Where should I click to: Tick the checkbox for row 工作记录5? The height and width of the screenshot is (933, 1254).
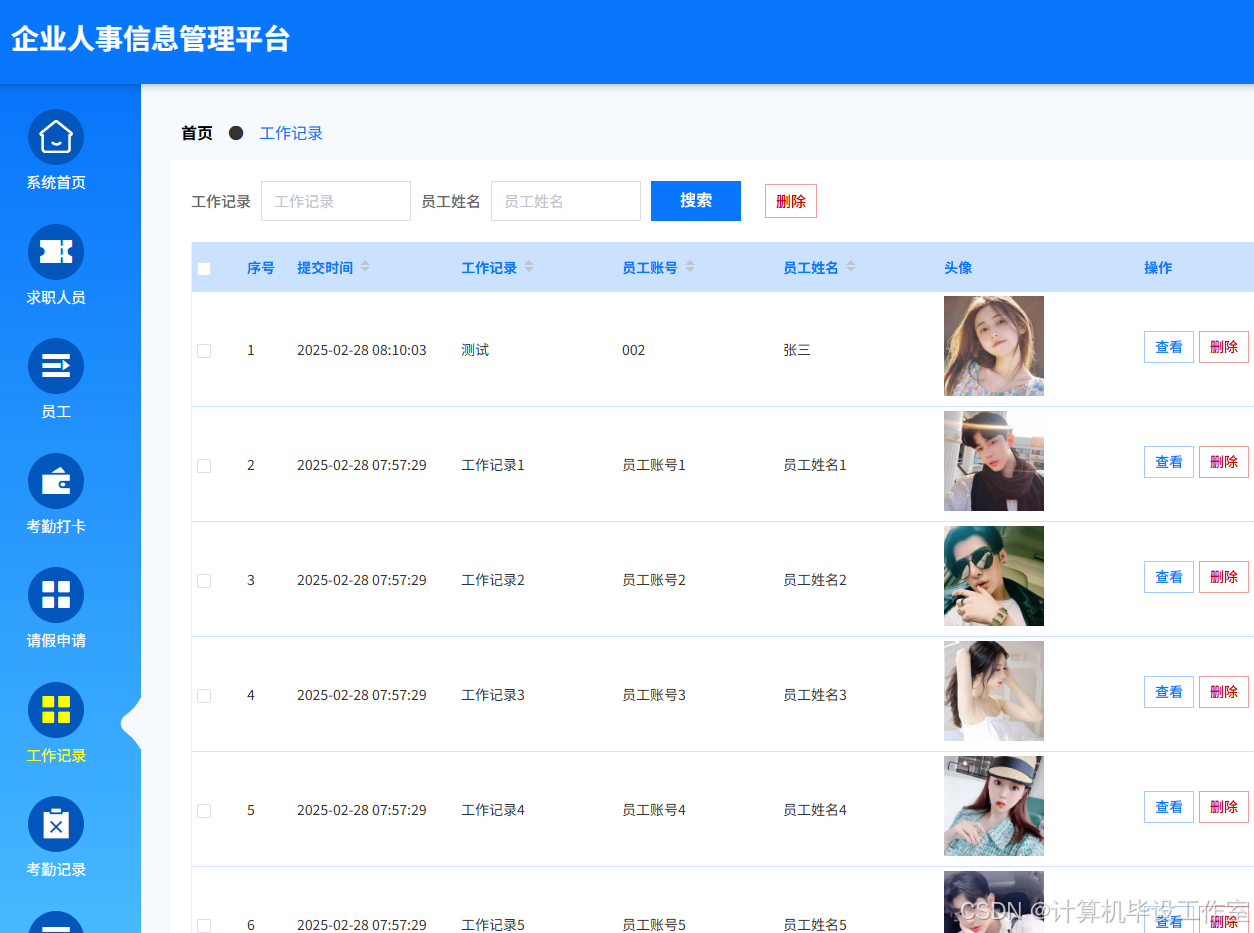[204, 926]
